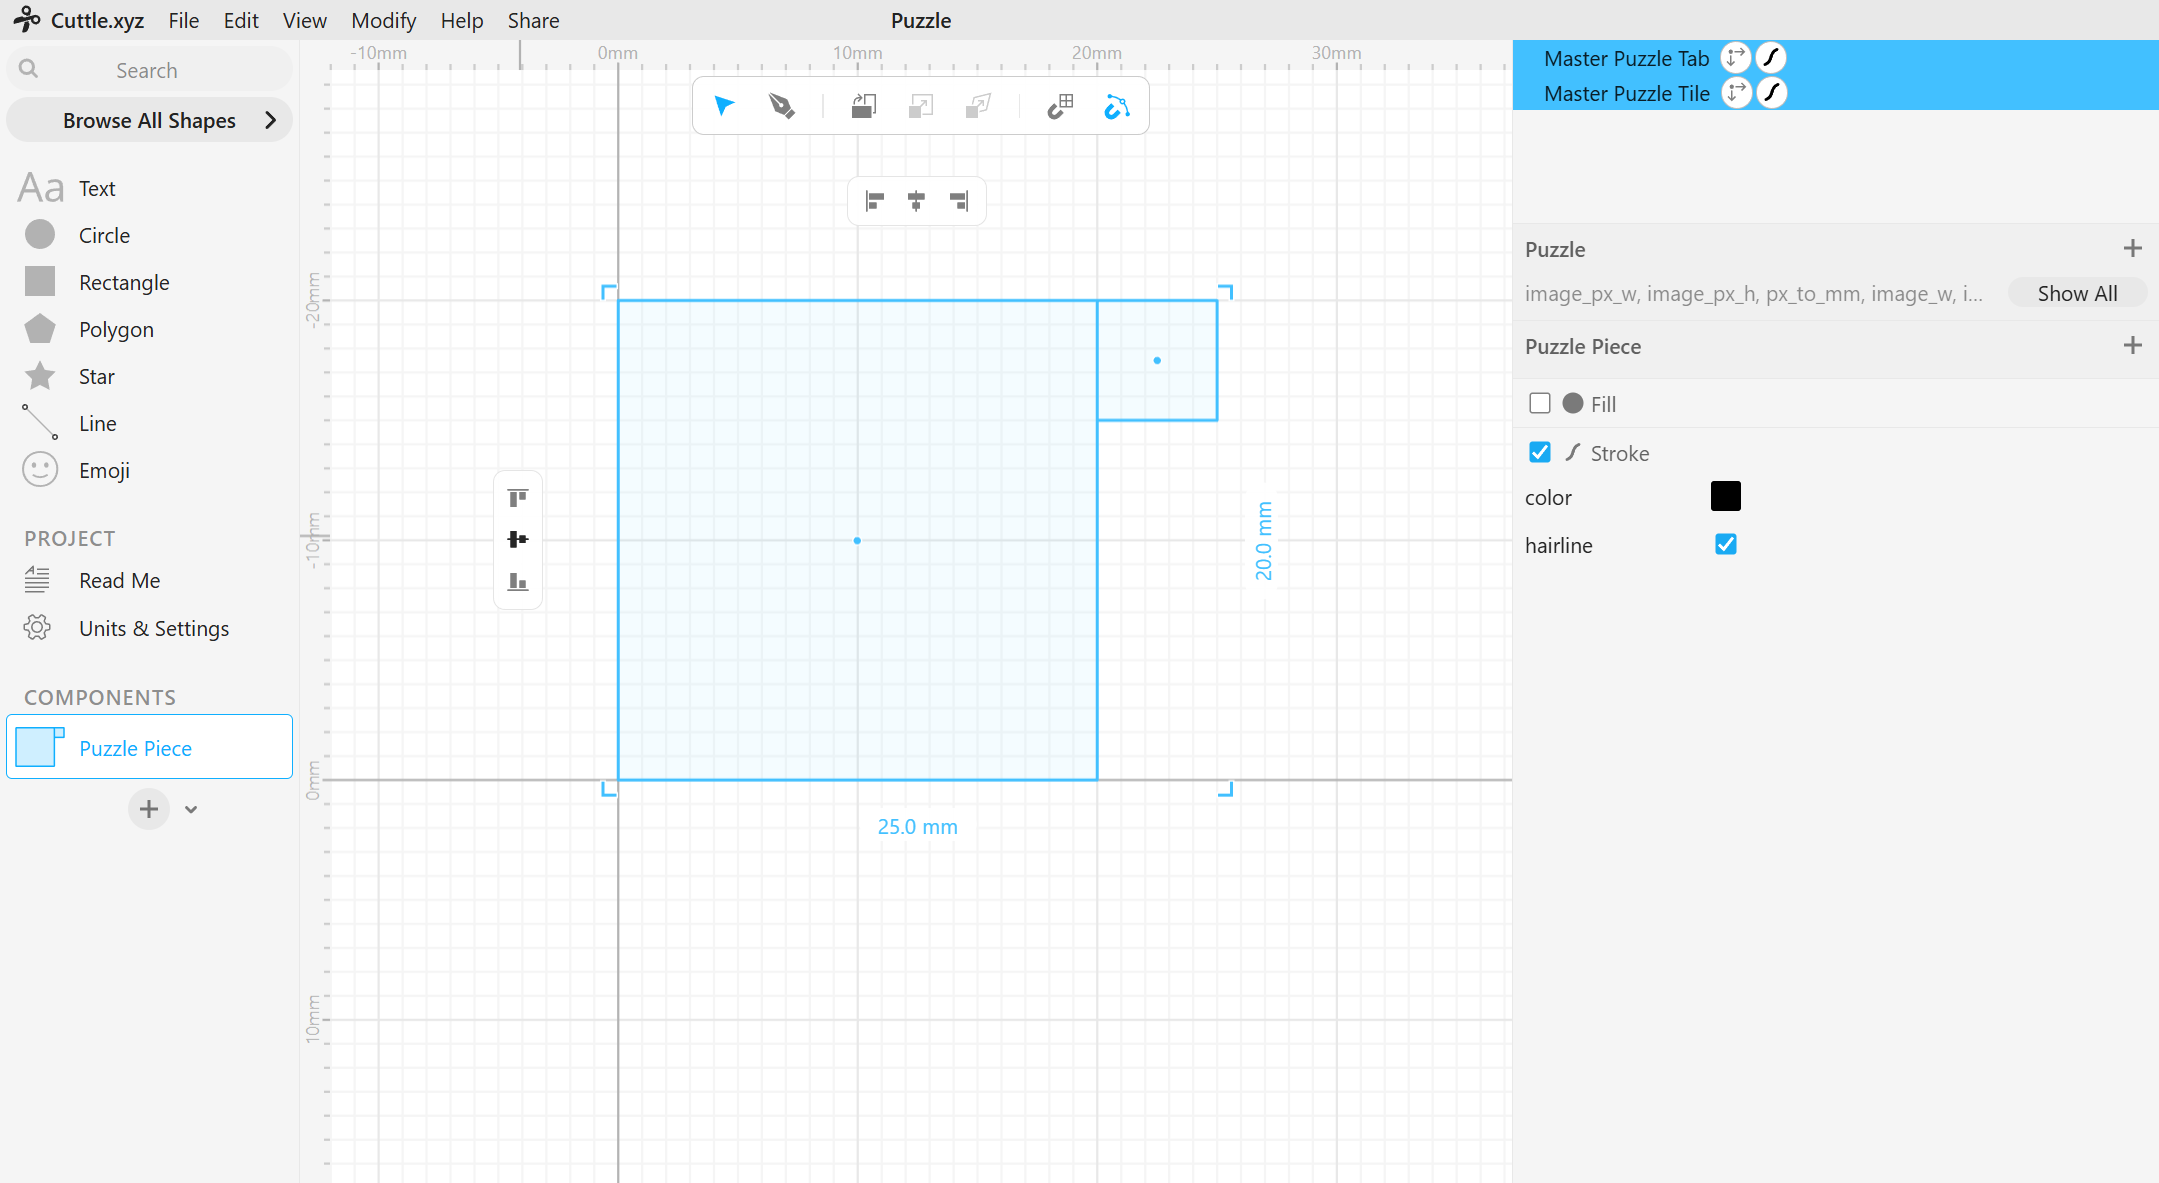Select Master Puzzle Tab layer
2159x1183 pixels.
click(1626, 58)
